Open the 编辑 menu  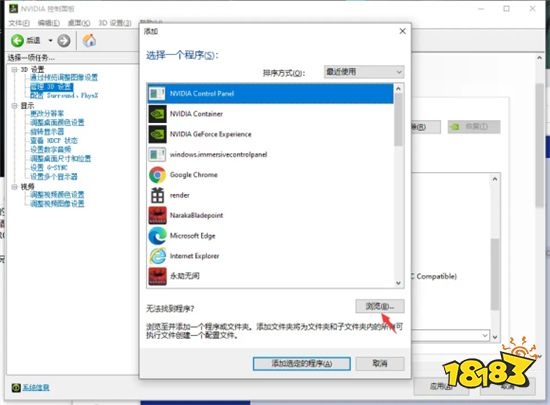49,23
